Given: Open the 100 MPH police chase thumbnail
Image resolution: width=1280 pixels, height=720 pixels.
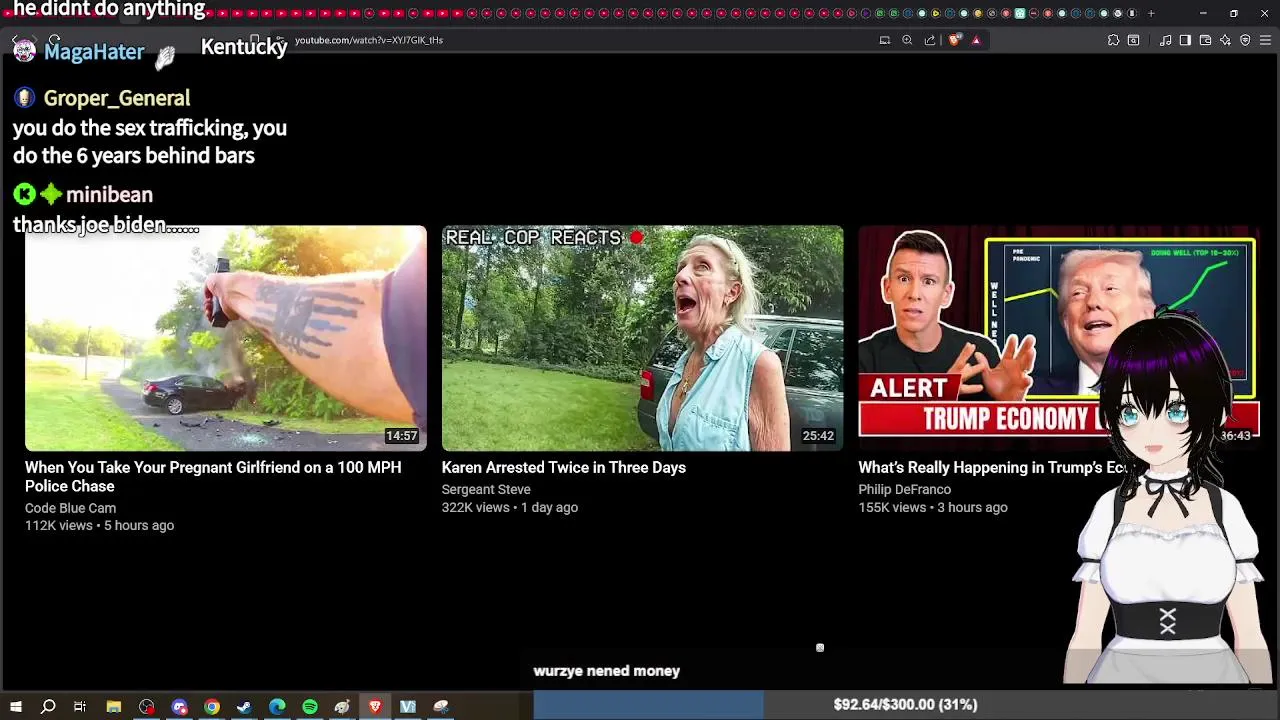Looking at the screenshot, I should (225, 338).
